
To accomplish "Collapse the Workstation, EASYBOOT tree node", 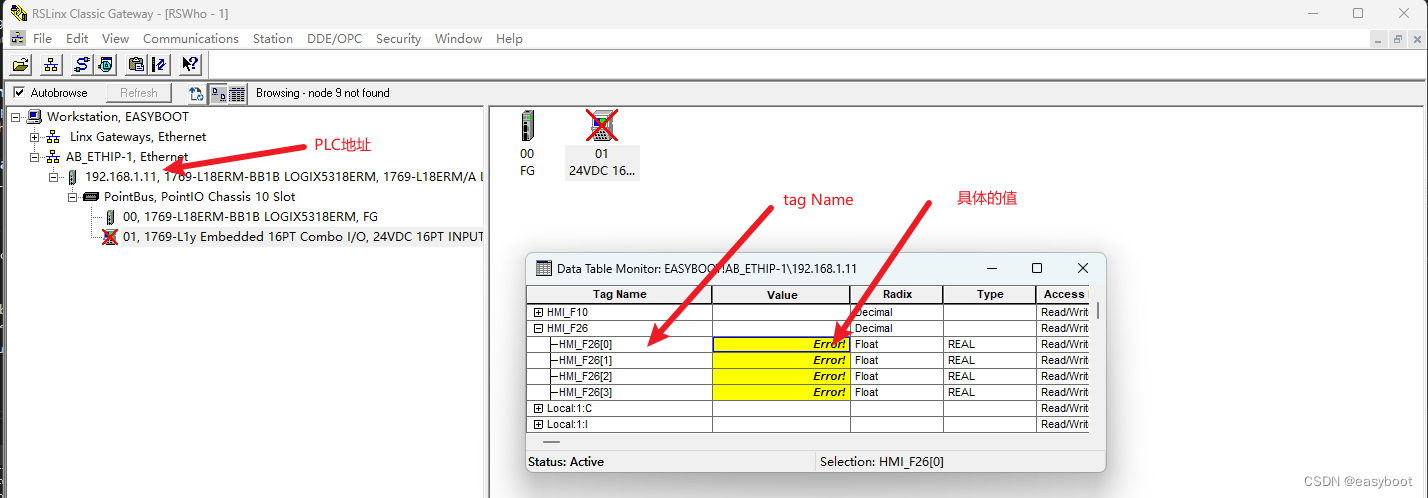I will [x=15, y=117].
